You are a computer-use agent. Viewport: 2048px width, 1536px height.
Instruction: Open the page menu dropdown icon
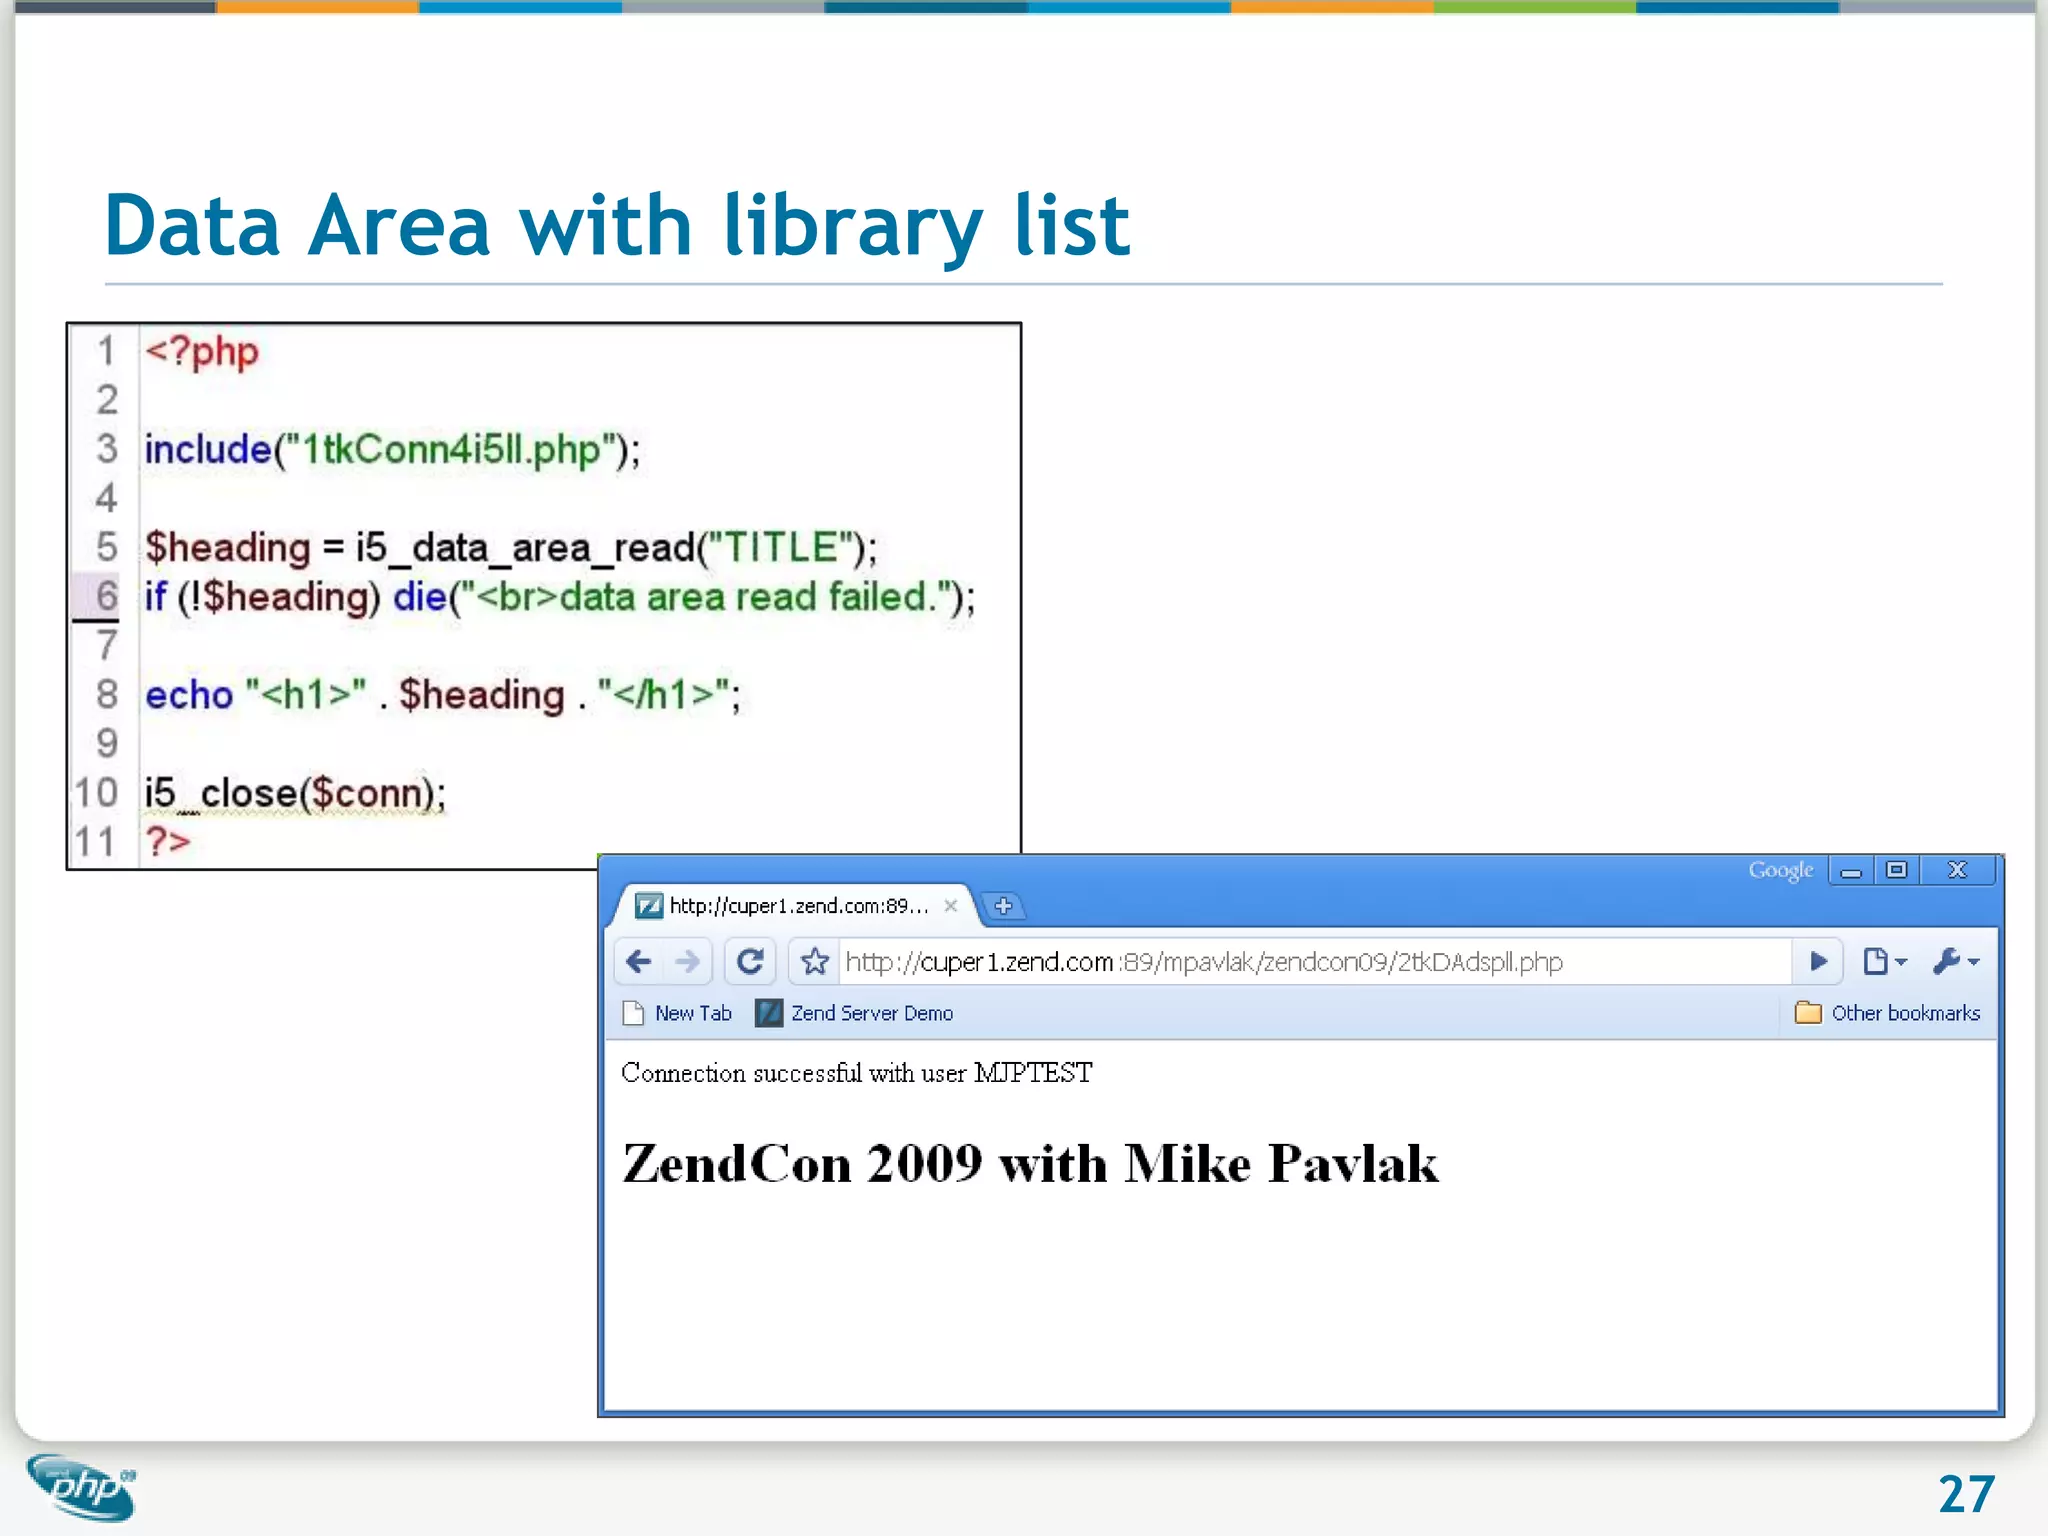pos(1884,961)
